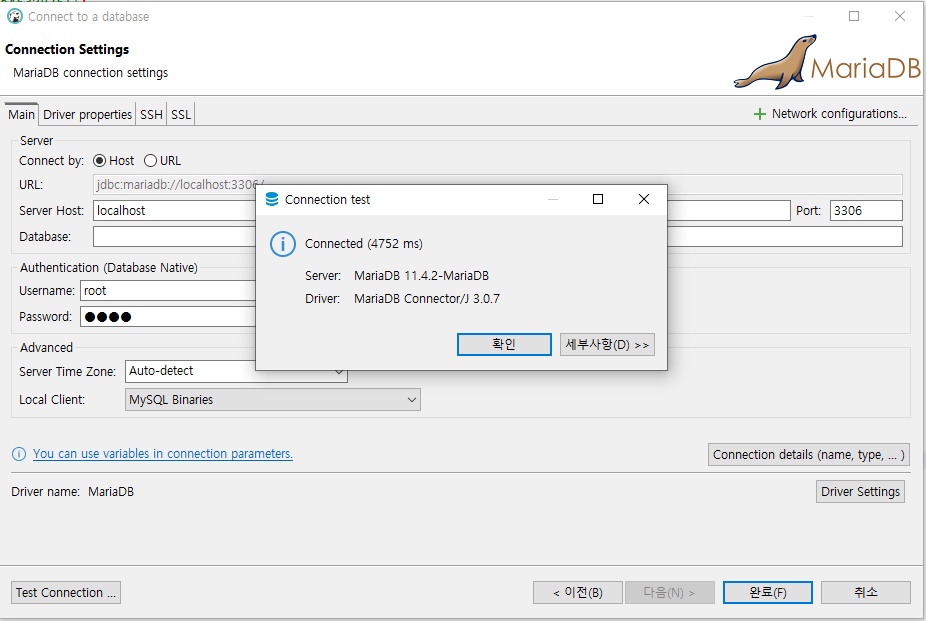
Task: Click the Database input field
Action: [x=498, y=237]
